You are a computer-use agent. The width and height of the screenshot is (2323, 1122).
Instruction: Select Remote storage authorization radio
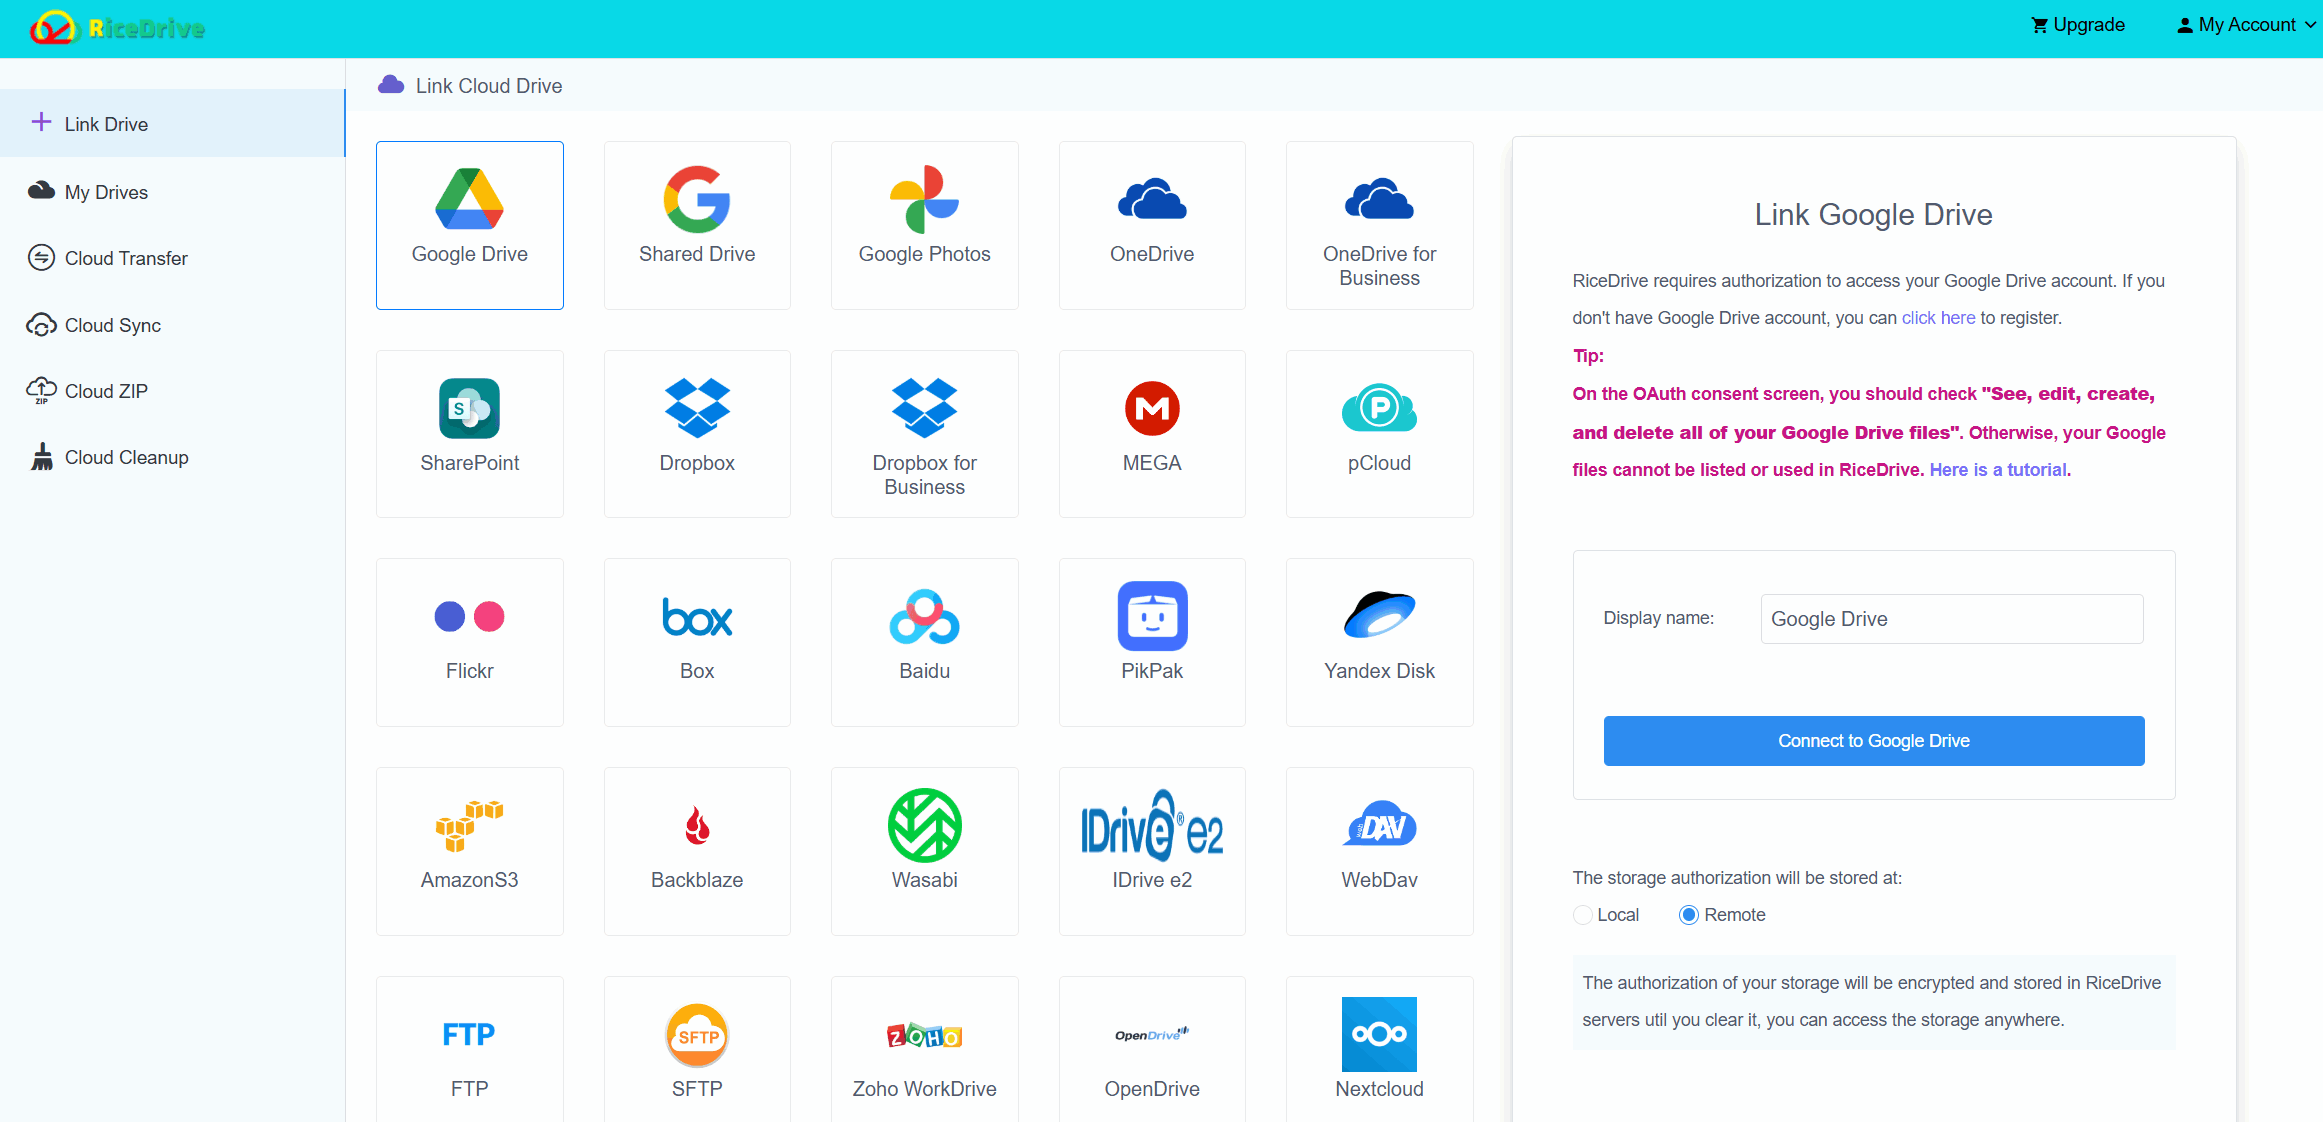click(1688, 915)
